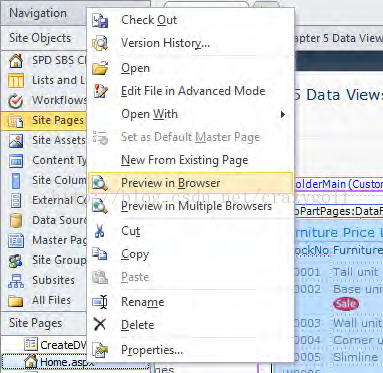This screenshot has width=383, height=373.
Task: Choose Cut from the context menu
Action: tap(191, 231)
